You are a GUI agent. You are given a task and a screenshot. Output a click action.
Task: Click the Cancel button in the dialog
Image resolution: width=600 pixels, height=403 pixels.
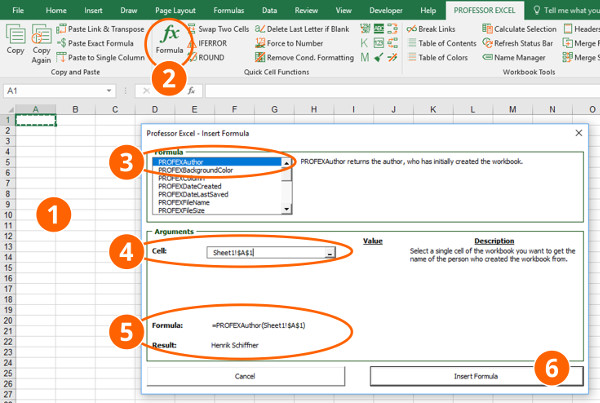pyautogui.click(x=245, y=376)
